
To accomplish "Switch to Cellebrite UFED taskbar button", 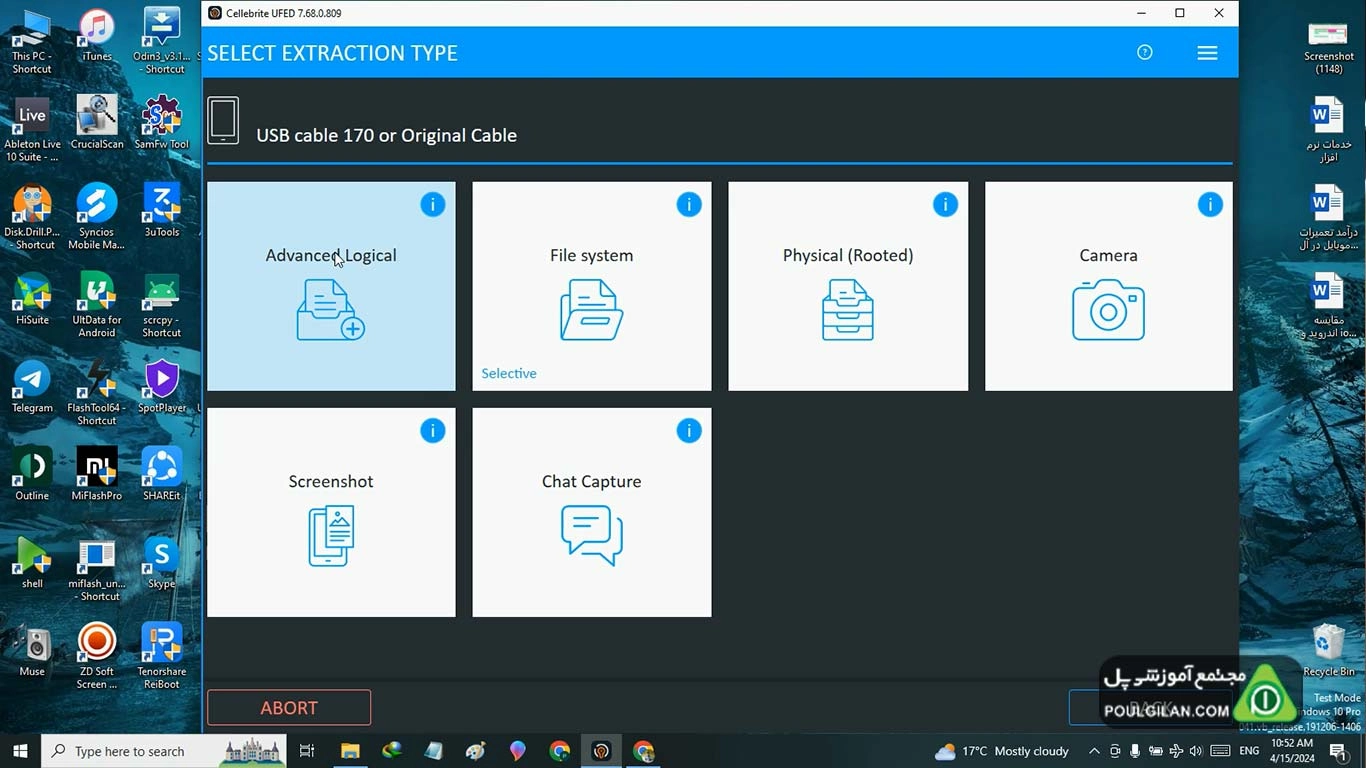I will click(x=601, y=751).
